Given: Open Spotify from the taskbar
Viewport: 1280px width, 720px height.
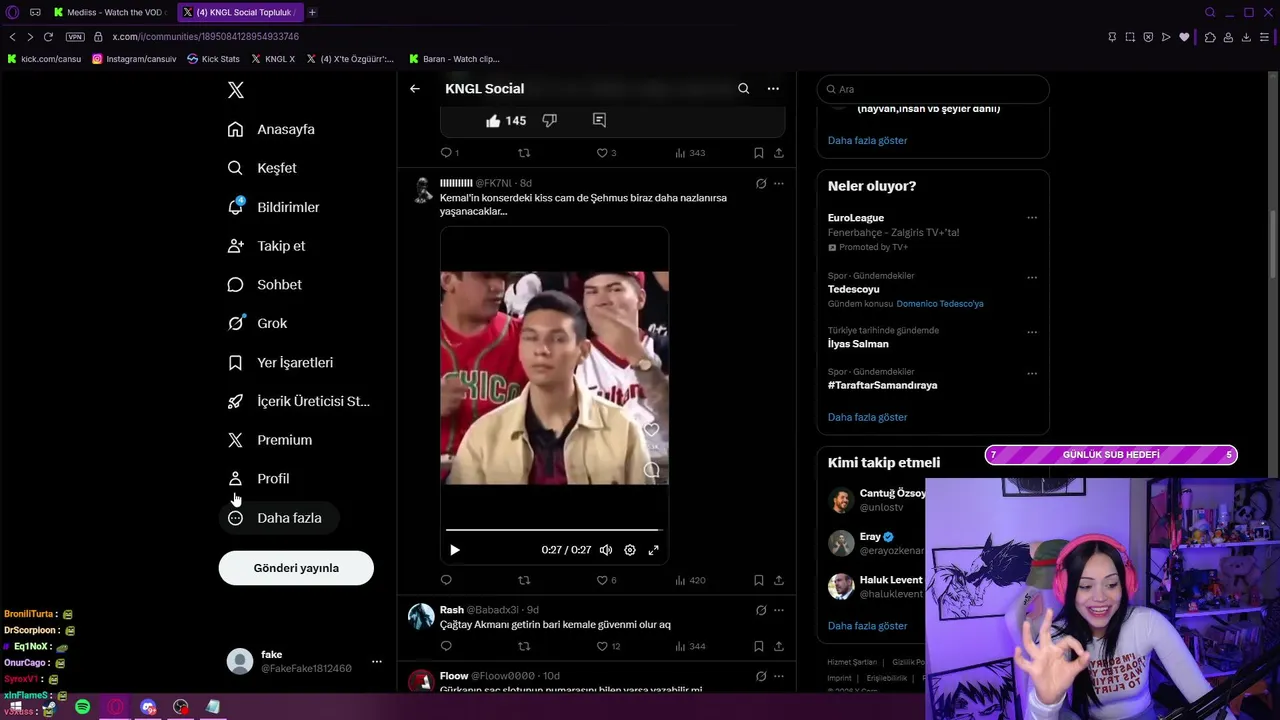Looking at the screenshot, I should (82, 707).
